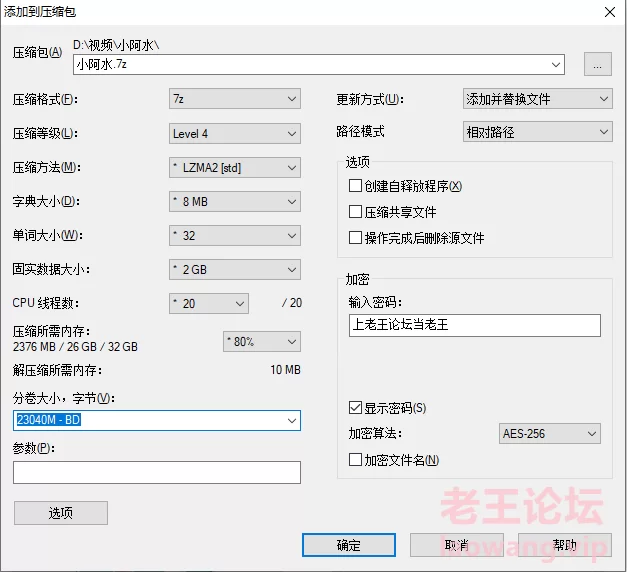Screen dimensions: 627x572
Task: Enable 压缩共享文件 checkbox
Action: pyautogui.click(x=355, y=212)
